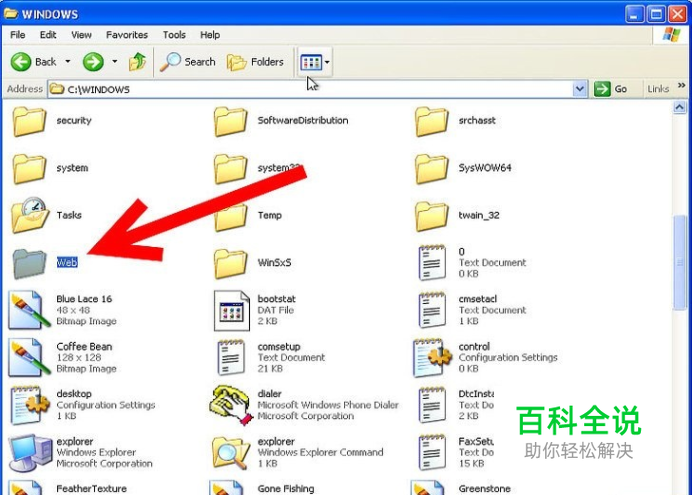The image size is (692, 495).
Task: Select the highlighted Web folder icon
Action: tap(29, 263)
